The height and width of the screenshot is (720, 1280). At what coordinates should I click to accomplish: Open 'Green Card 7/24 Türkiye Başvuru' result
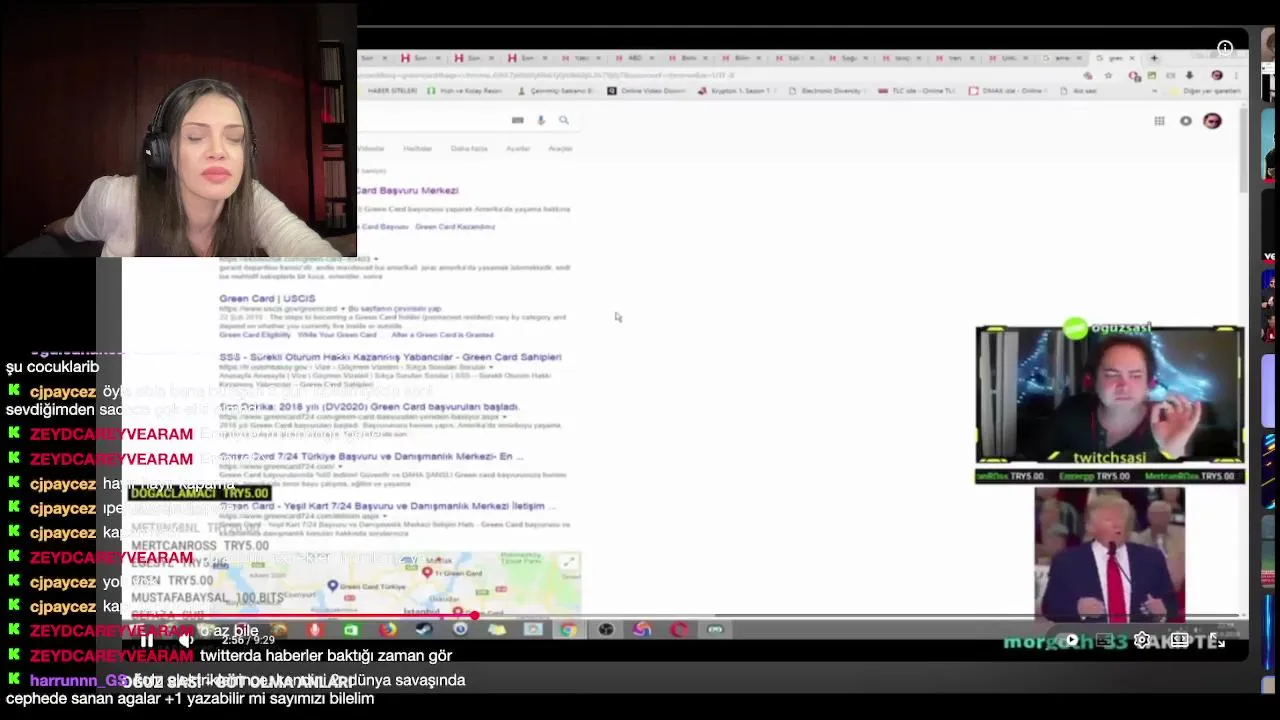tap(372, 456)
